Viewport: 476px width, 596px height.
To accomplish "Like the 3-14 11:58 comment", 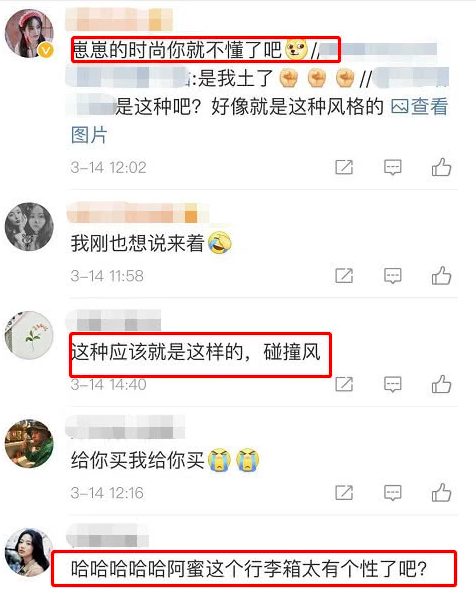I will 441,275.
